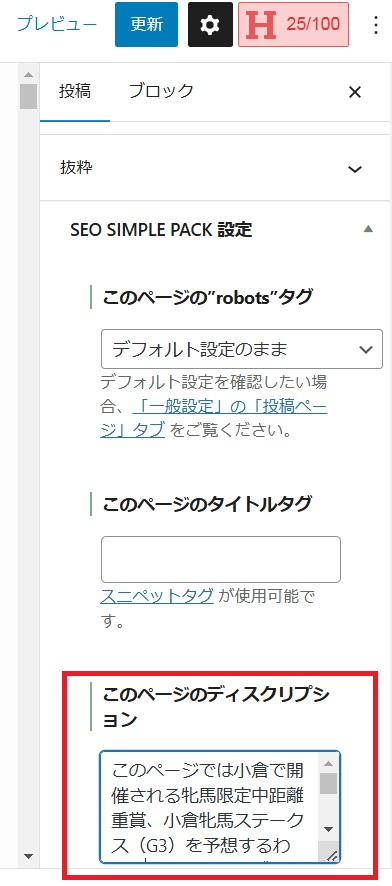Collapse the SEO SIMPLE PACK 設定 triangle

[368, 229]
